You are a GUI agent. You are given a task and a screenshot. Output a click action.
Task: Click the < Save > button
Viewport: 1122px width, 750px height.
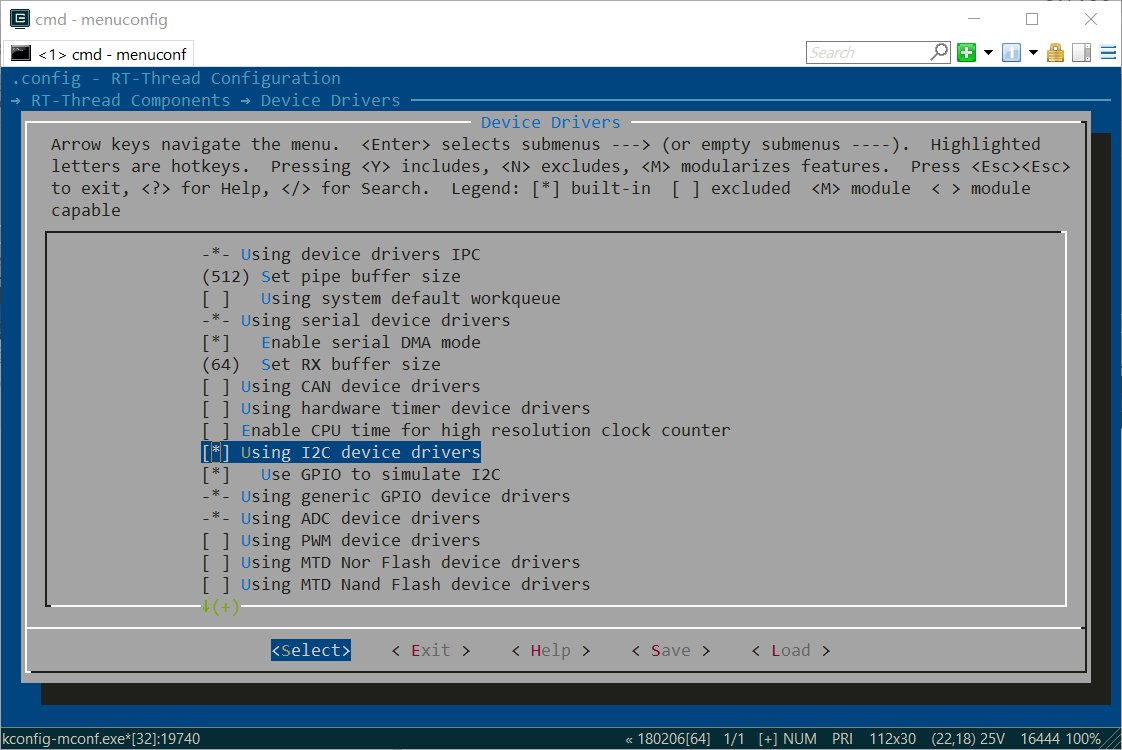click(670, 651)
